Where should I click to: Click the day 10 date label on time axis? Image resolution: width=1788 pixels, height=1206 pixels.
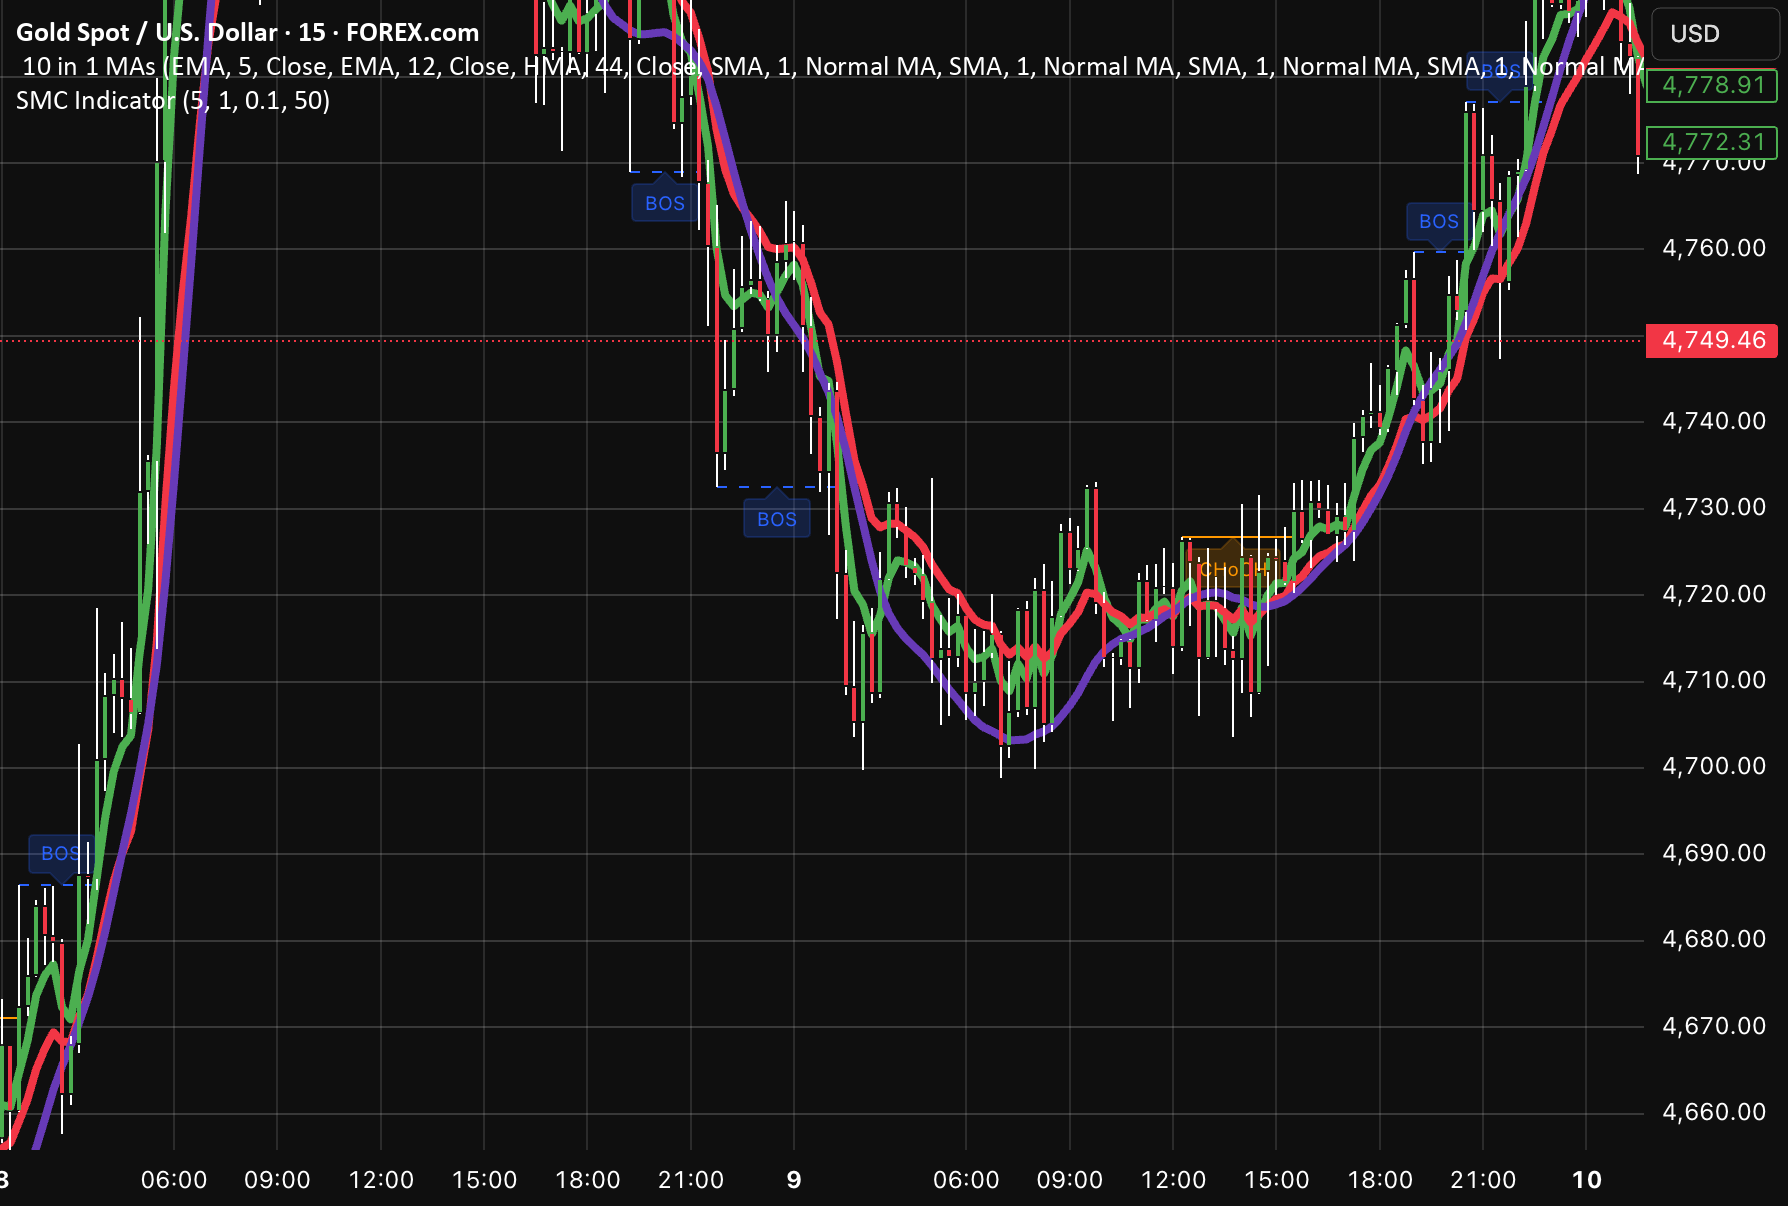[x=1587, y=1180]
